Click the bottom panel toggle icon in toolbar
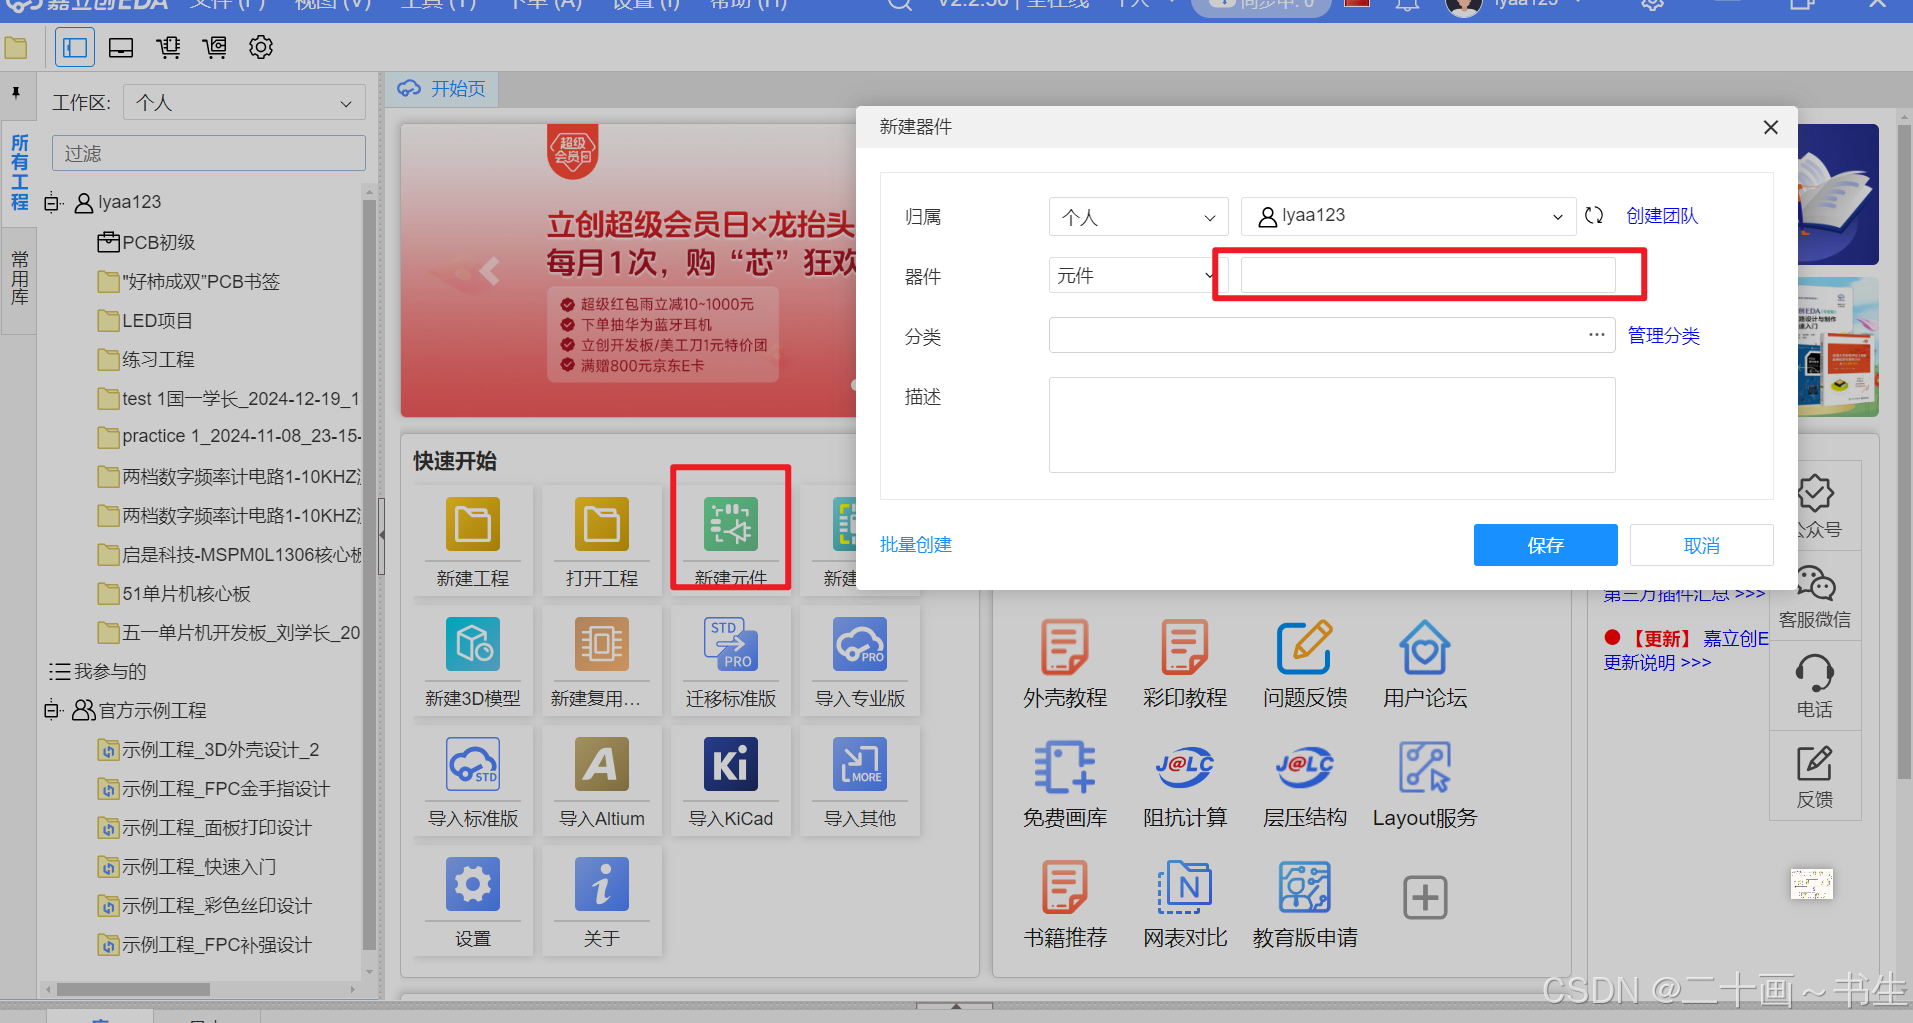 click(121, 47)
